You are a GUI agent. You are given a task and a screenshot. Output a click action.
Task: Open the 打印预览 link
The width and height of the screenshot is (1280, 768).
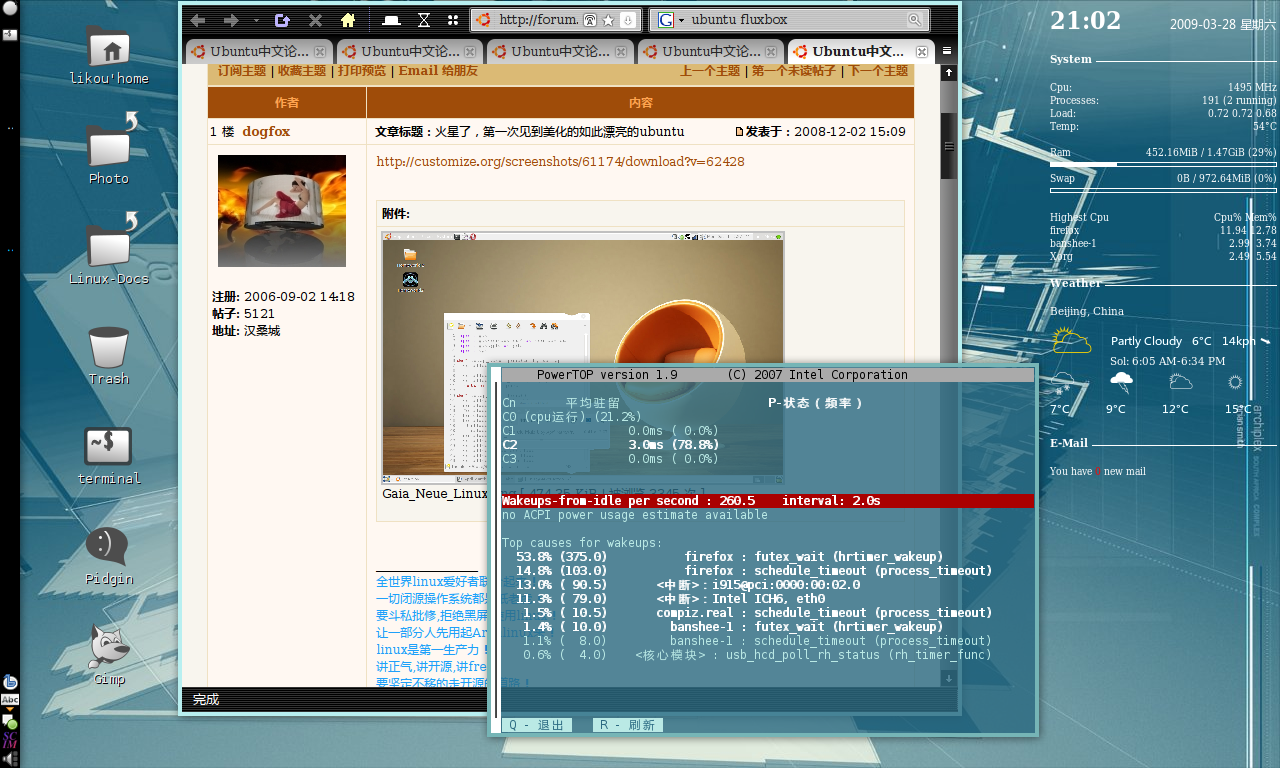click(361, 71)
